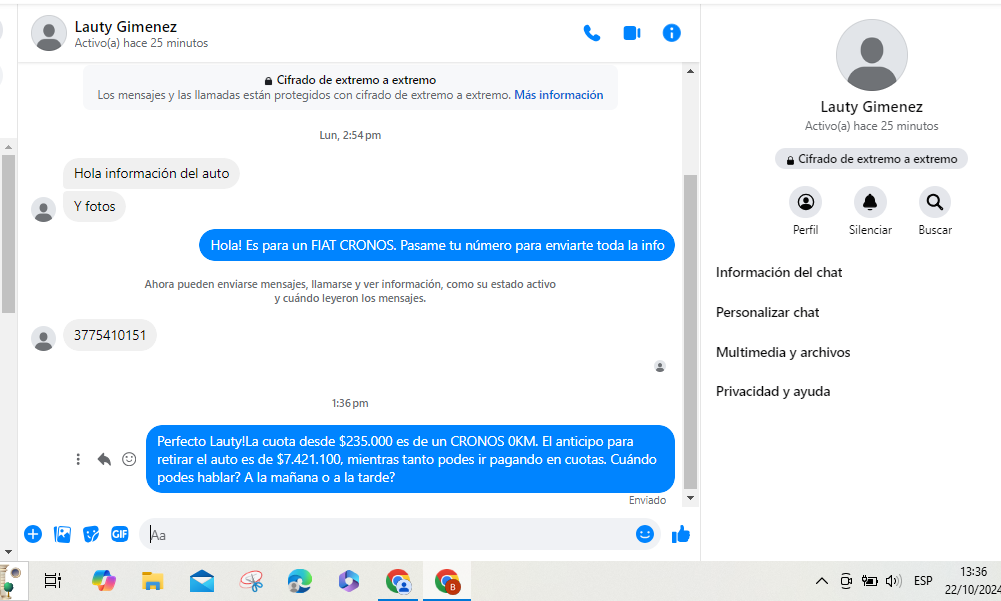
Task: Open the emoji picker in message box
Action: coord(645,534)
